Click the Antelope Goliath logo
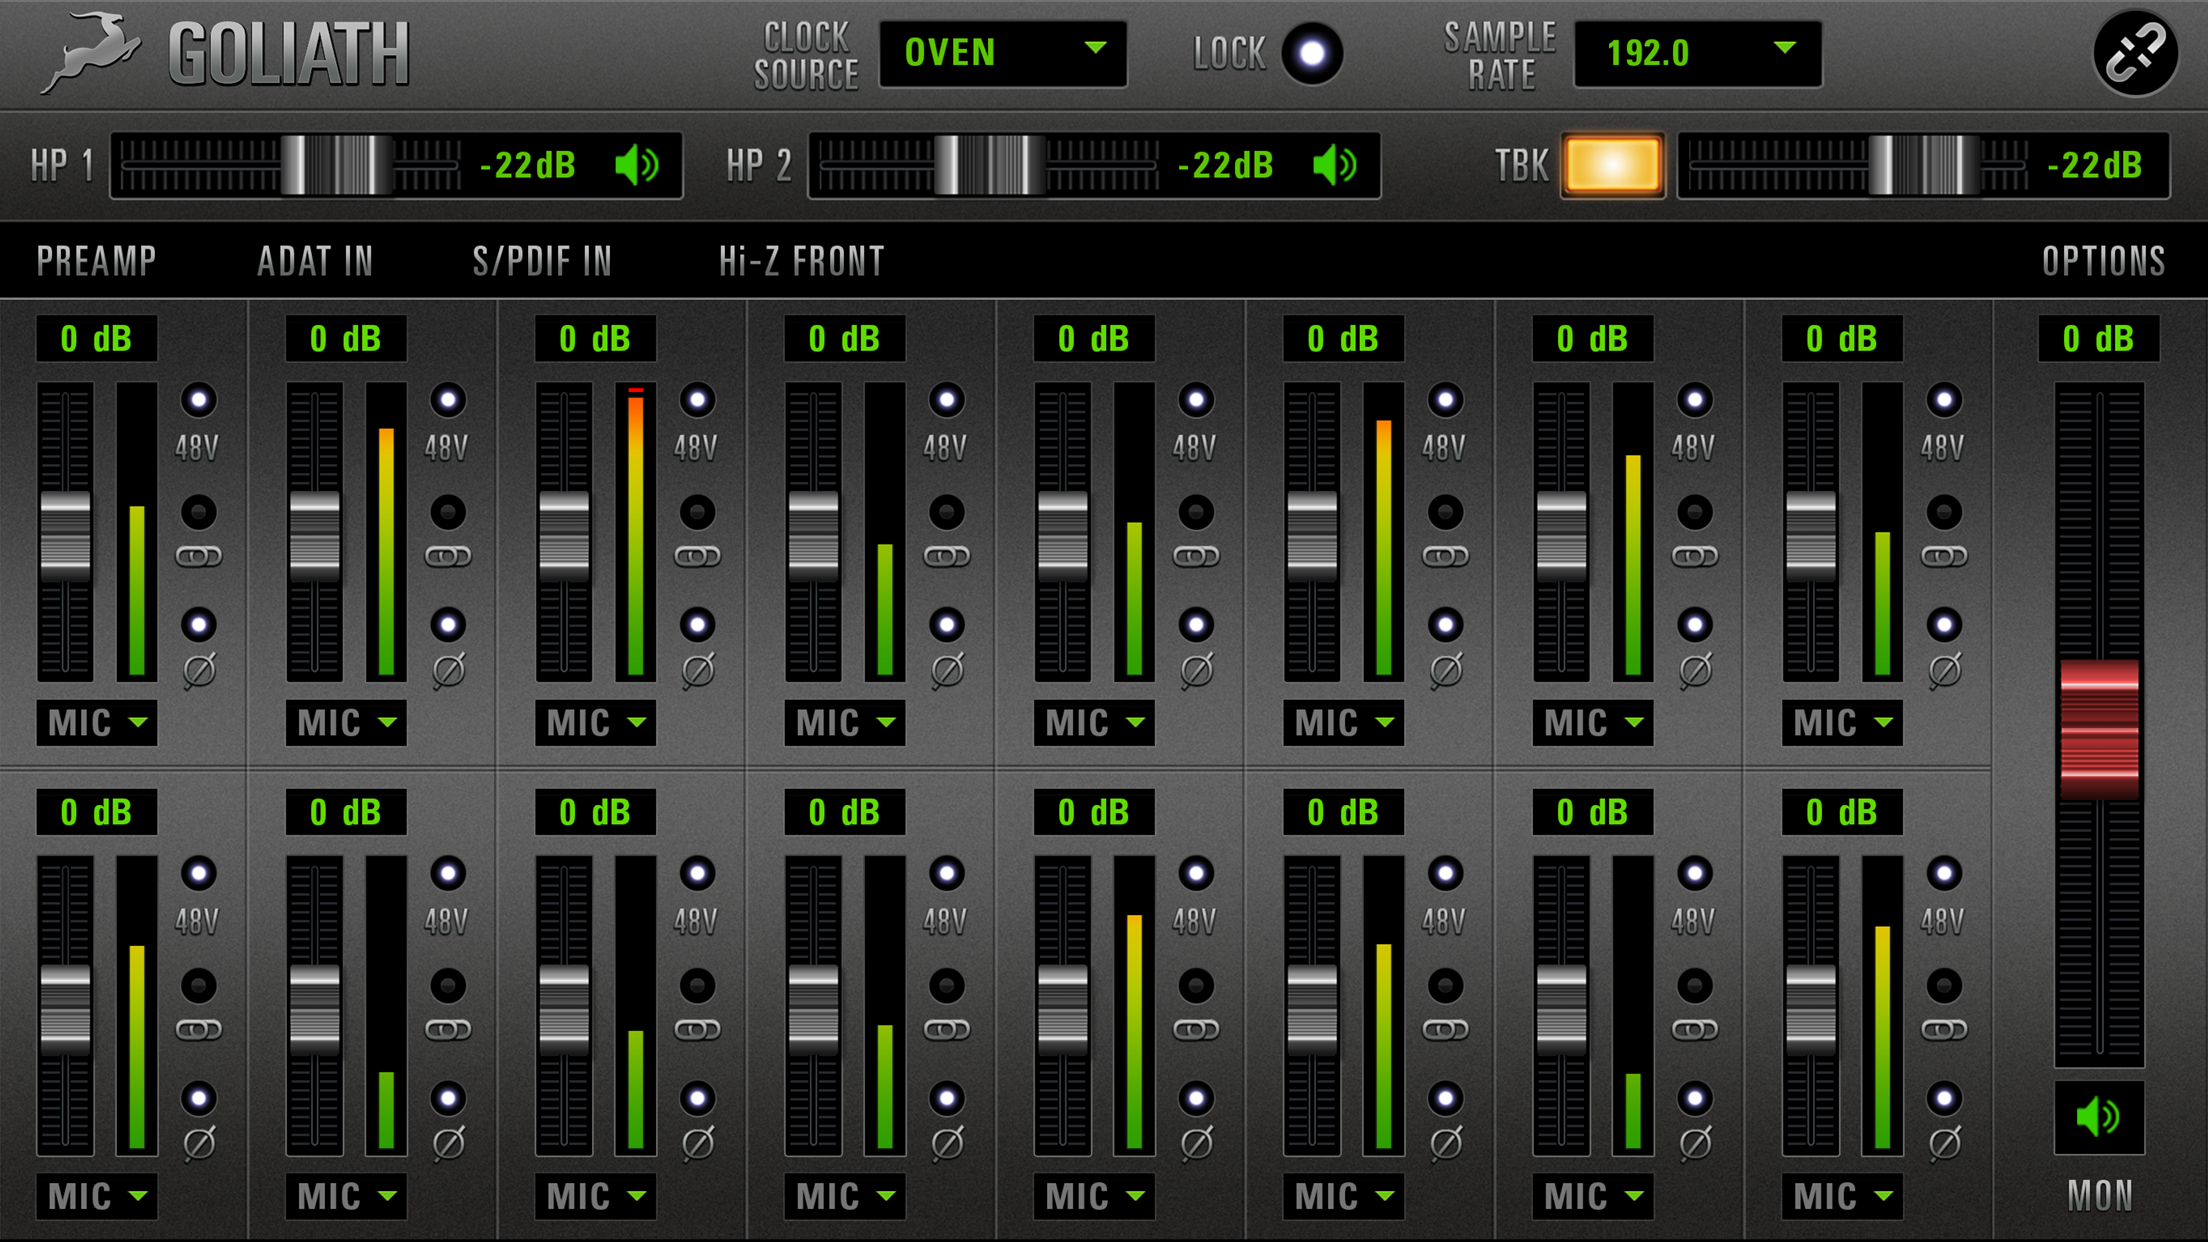Screen dimensions: 2208x1242 [226, 52]
